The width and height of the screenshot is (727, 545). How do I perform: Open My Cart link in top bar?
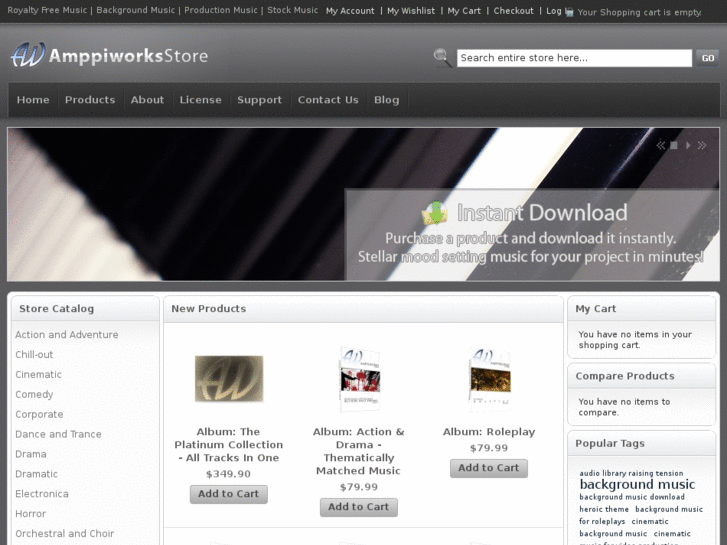(464, 11)
